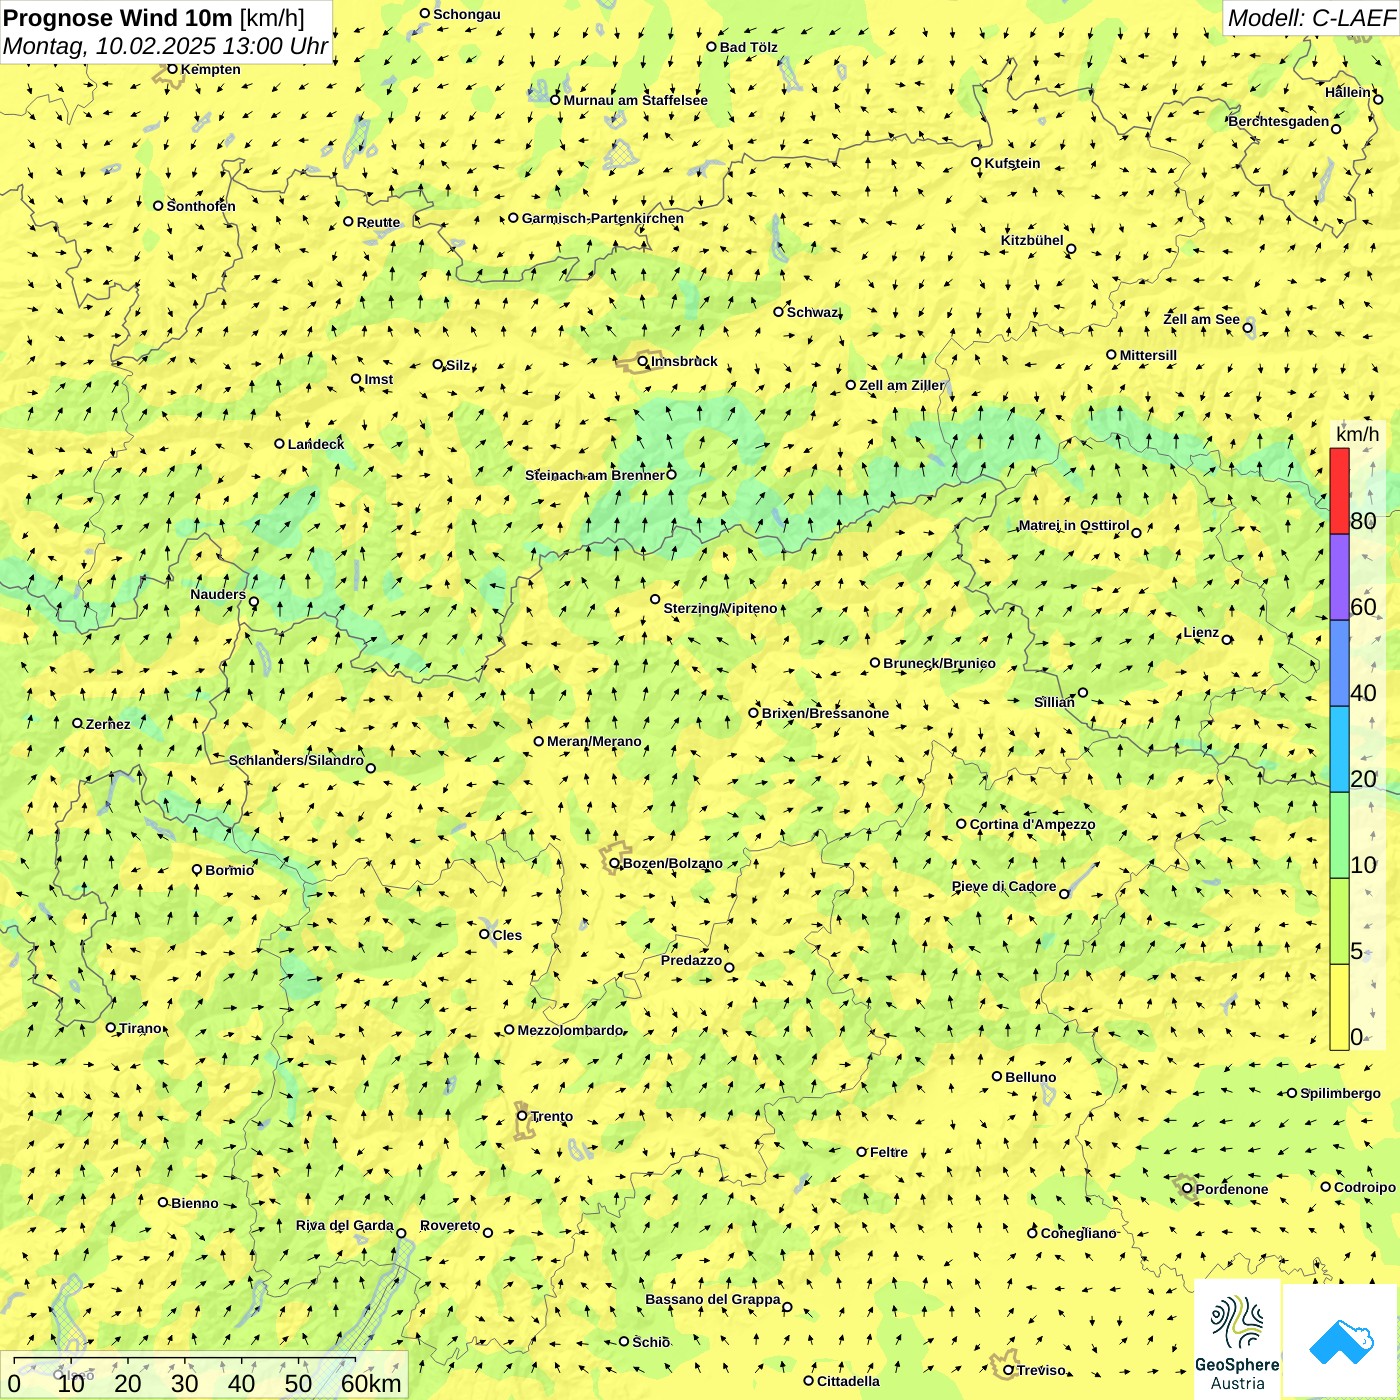Click the Hallein marker

point(1378,99)
